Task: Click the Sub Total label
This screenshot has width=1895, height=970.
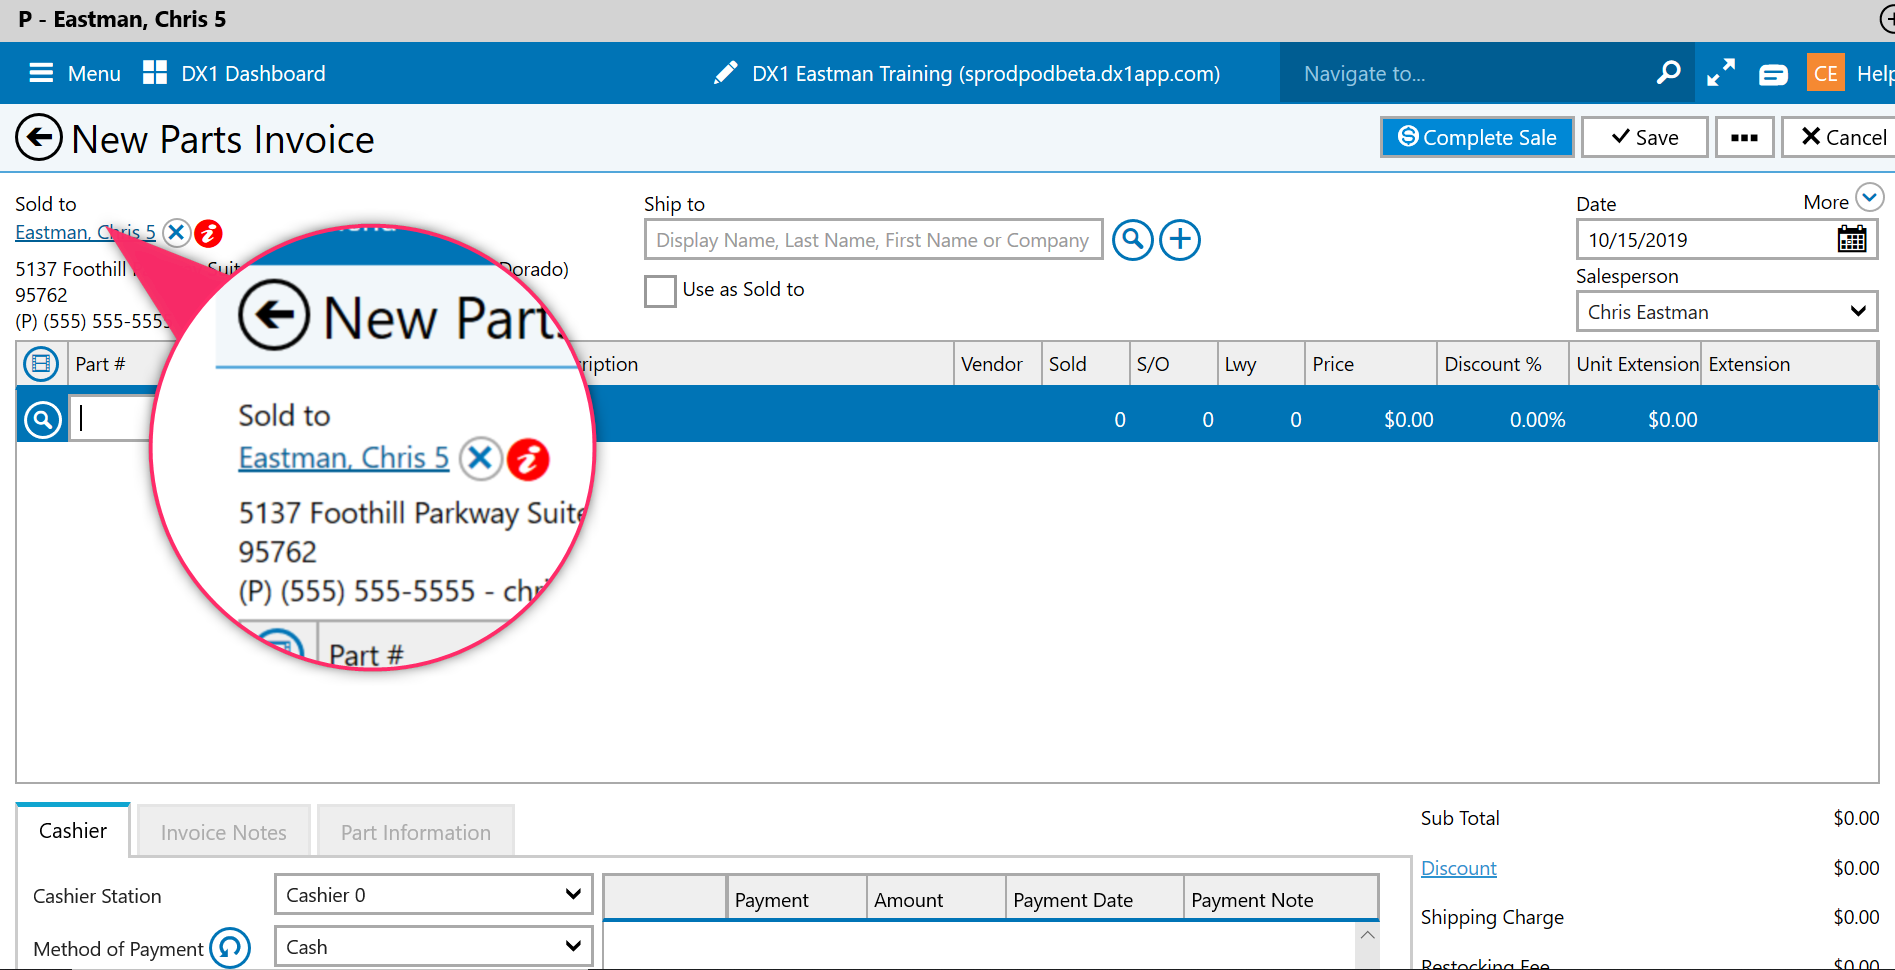Action: [1460, 818]
